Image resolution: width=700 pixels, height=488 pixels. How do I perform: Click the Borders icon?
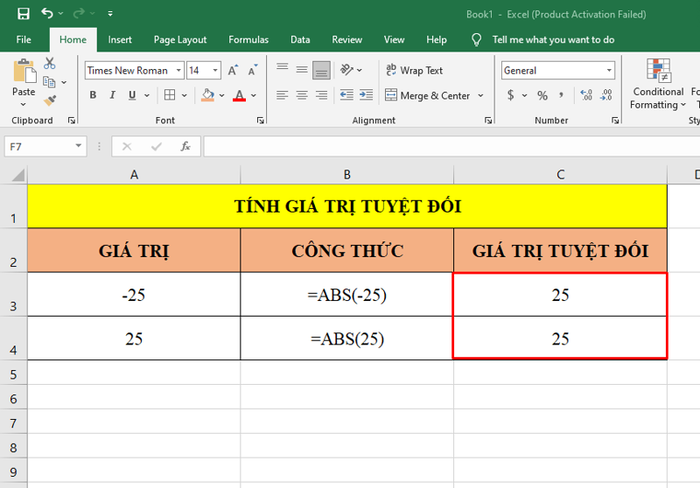[170, 95]
